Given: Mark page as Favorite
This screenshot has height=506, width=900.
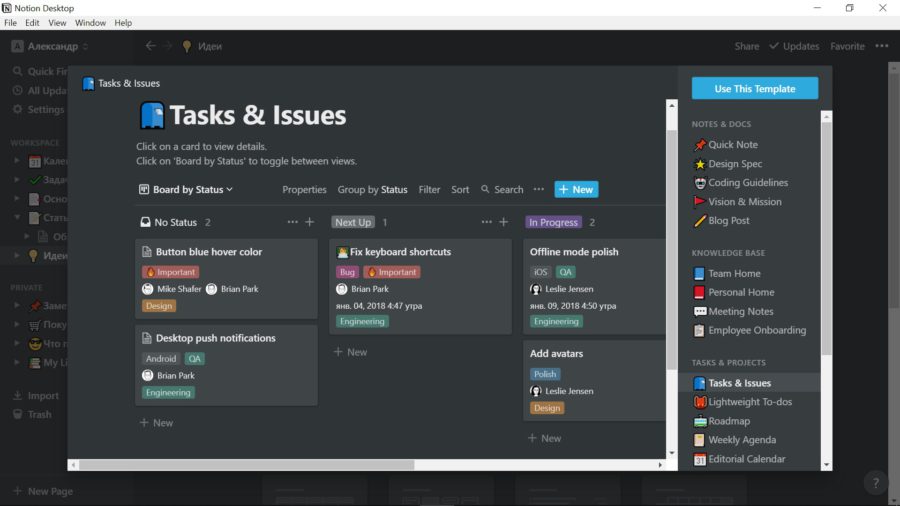Looking at the screenshot, I should pos(847,46).
